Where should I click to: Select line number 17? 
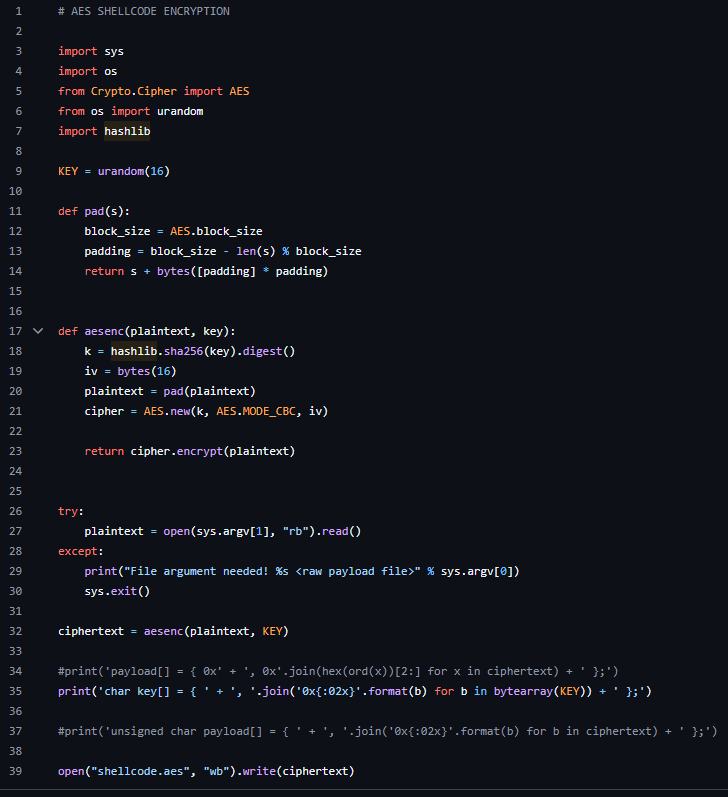click(x=16, y=331)
